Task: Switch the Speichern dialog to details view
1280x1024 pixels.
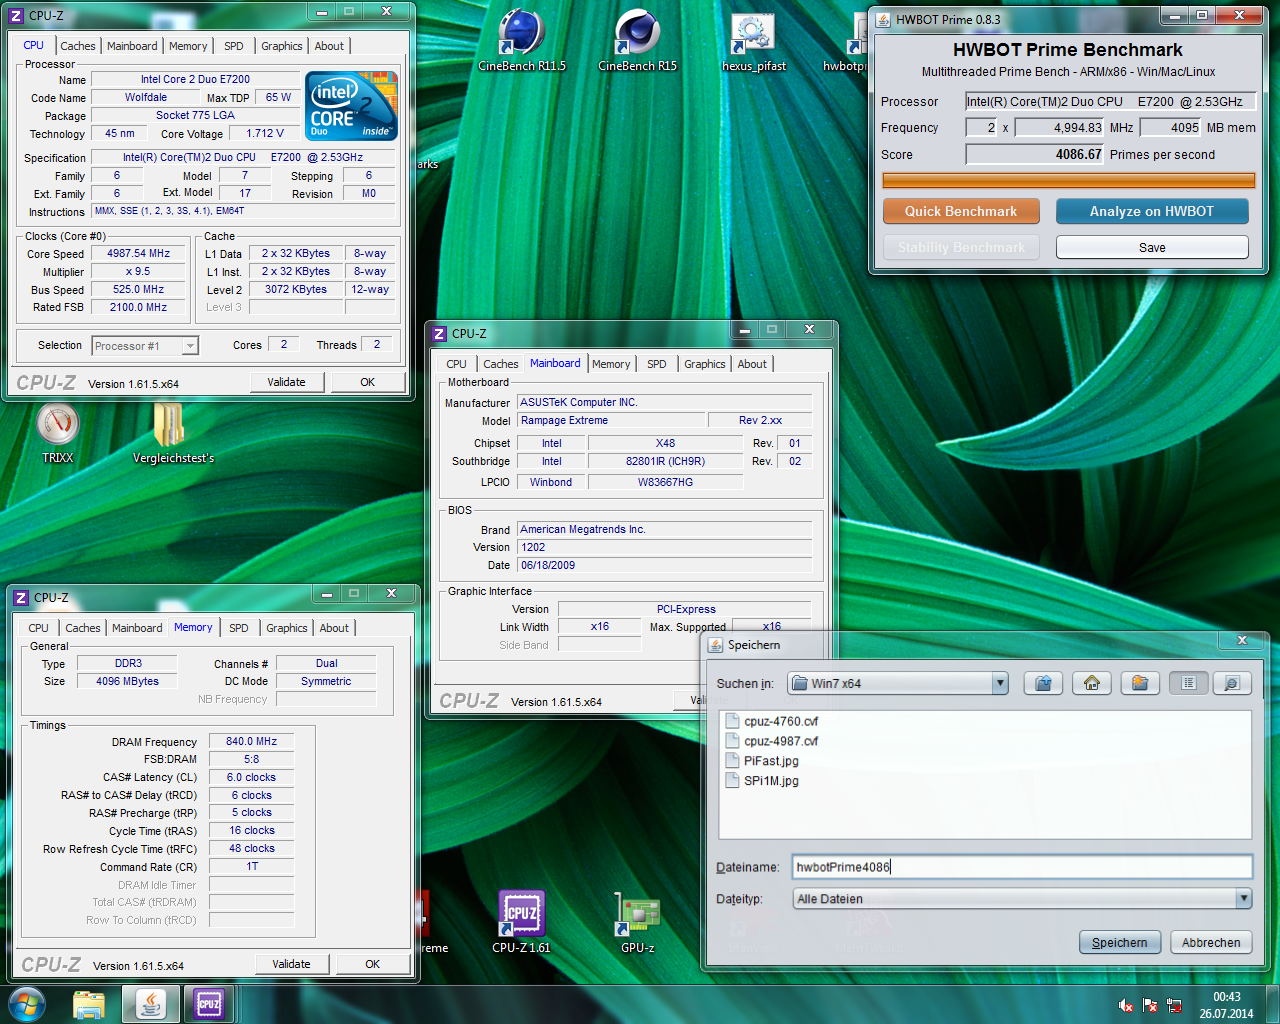Action: click(1232, 683)
